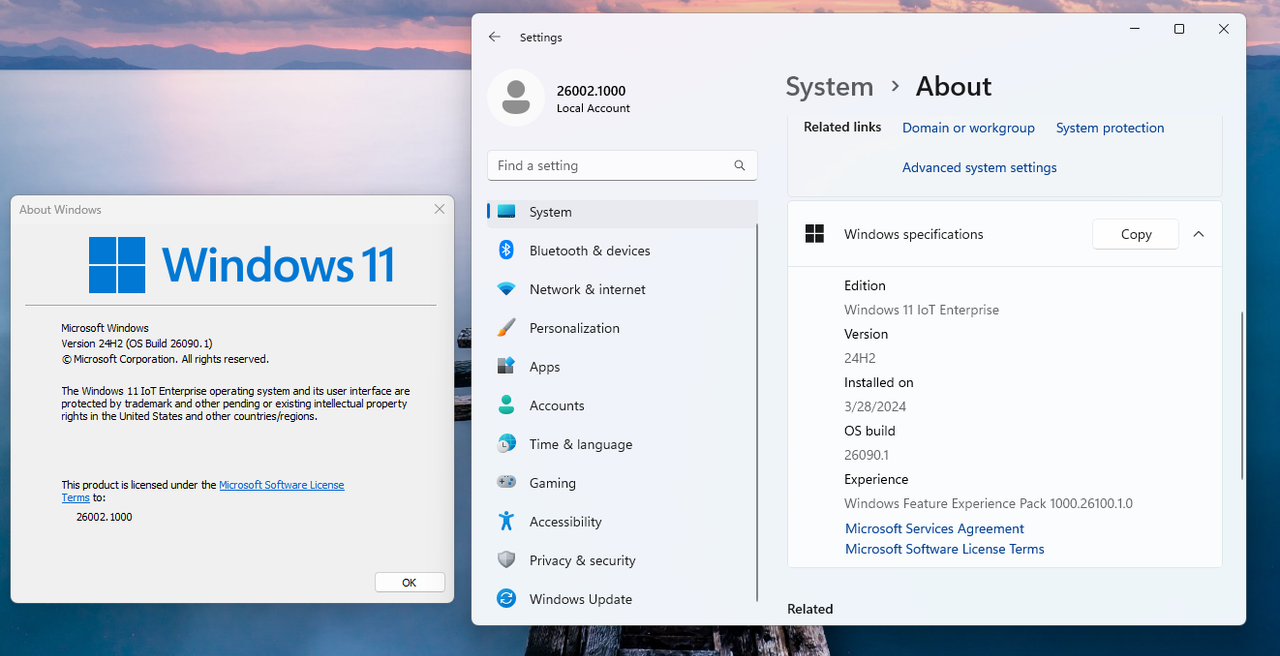Go to Network & internet settings

622,289
